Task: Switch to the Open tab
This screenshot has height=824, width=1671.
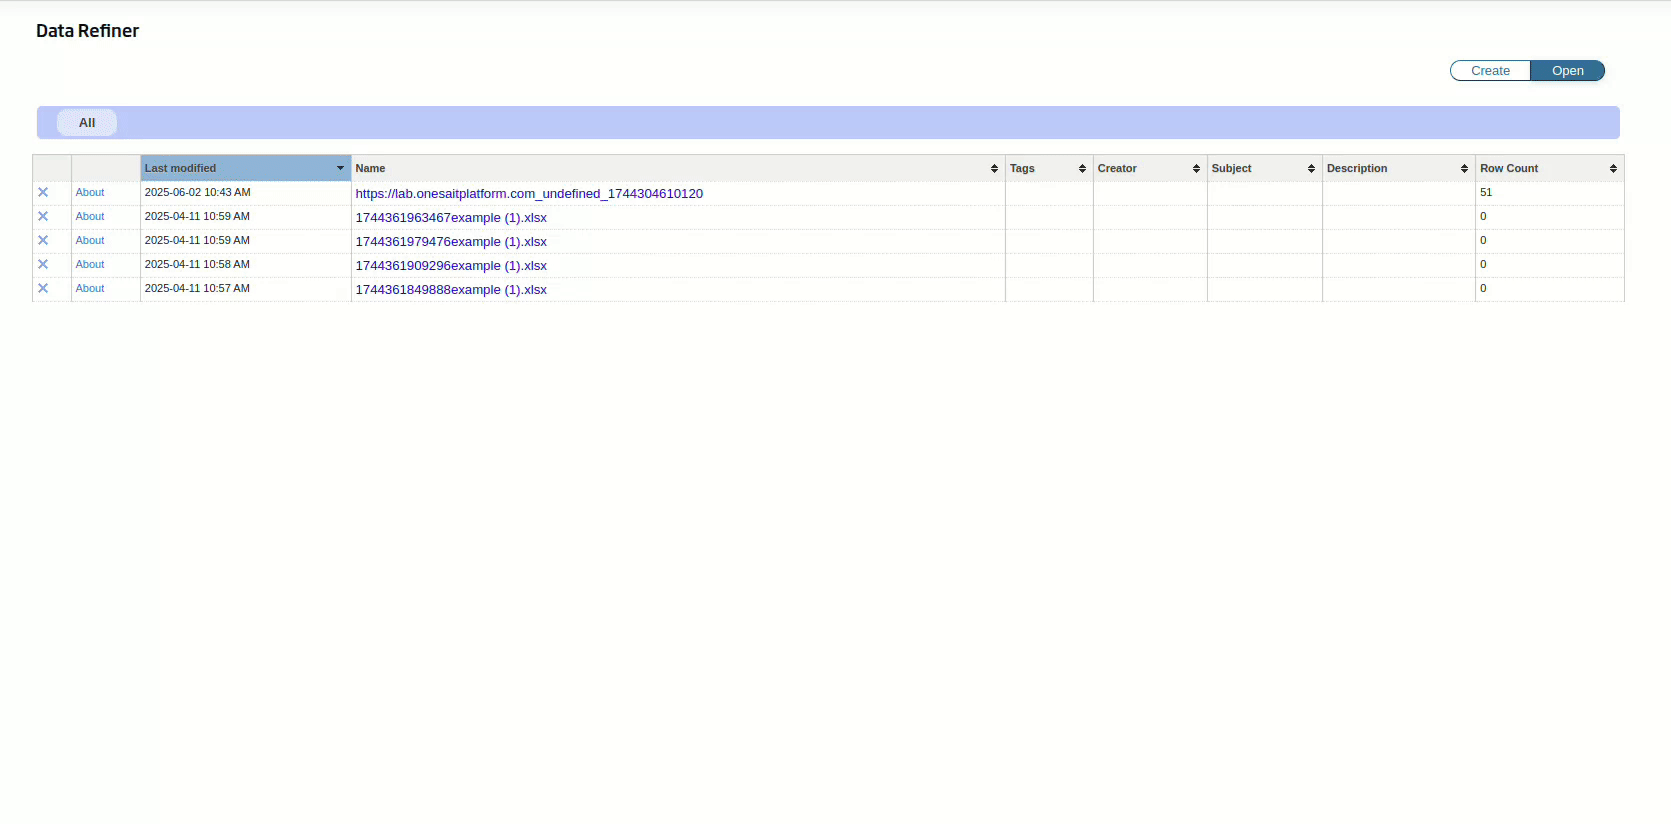Action: tap(1567, 71)
